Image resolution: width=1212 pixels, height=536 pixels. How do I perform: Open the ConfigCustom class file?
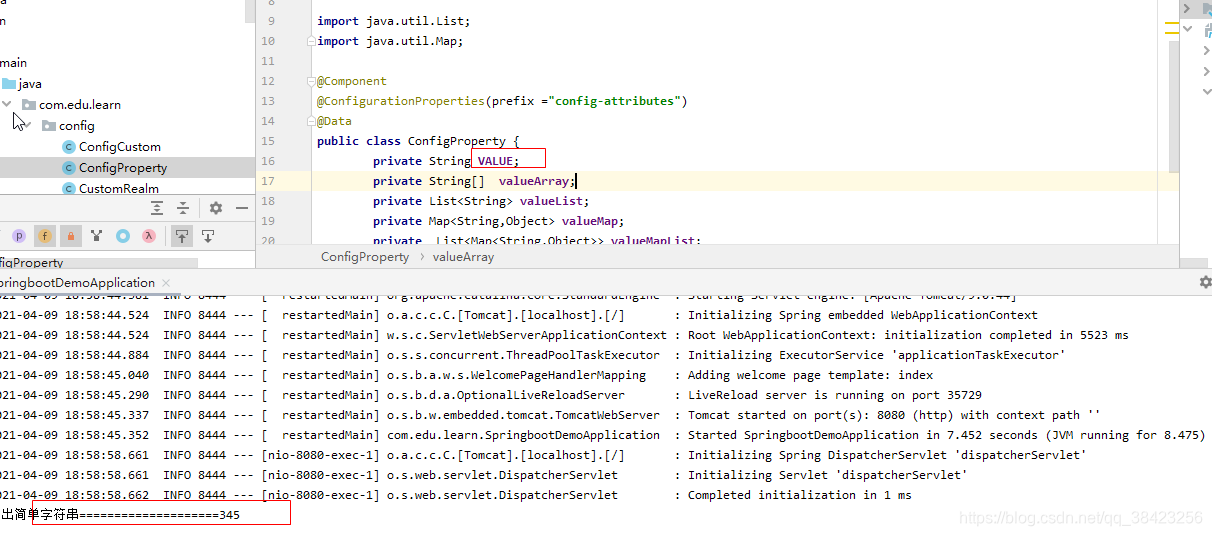pyautogui.click(x=120, y=147)
